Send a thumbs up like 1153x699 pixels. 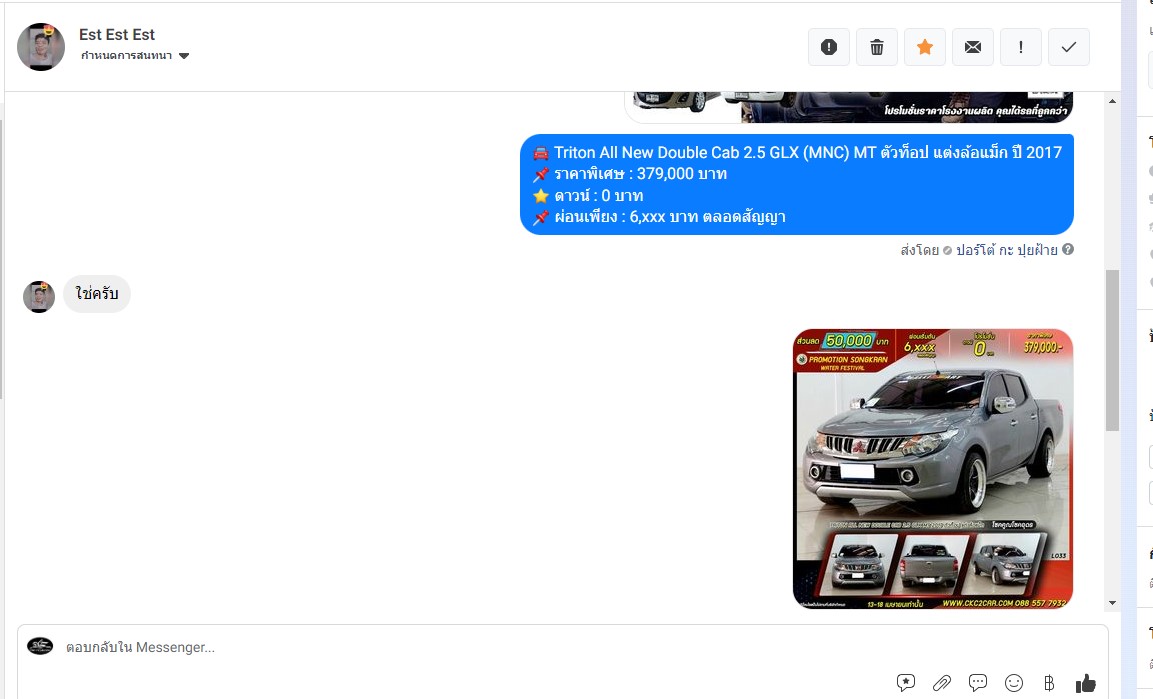coord(1085,683)
